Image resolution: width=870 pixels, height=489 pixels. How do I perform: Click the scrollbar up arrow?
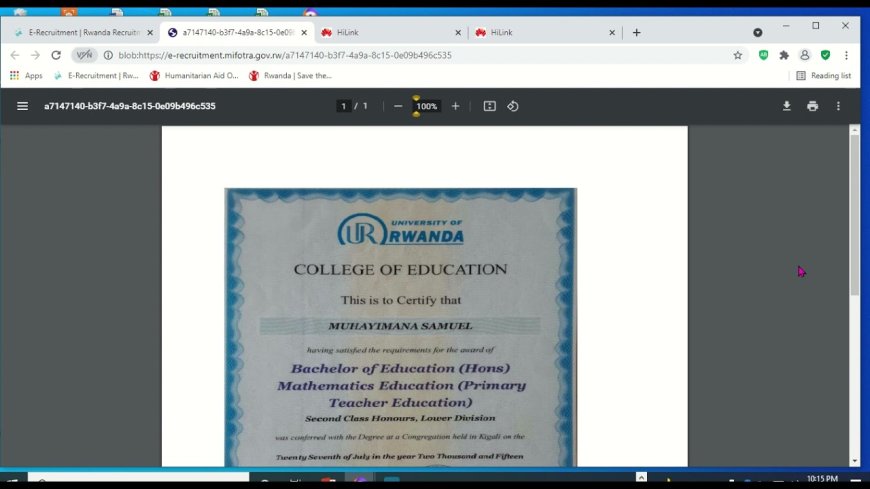click(854, 130)
